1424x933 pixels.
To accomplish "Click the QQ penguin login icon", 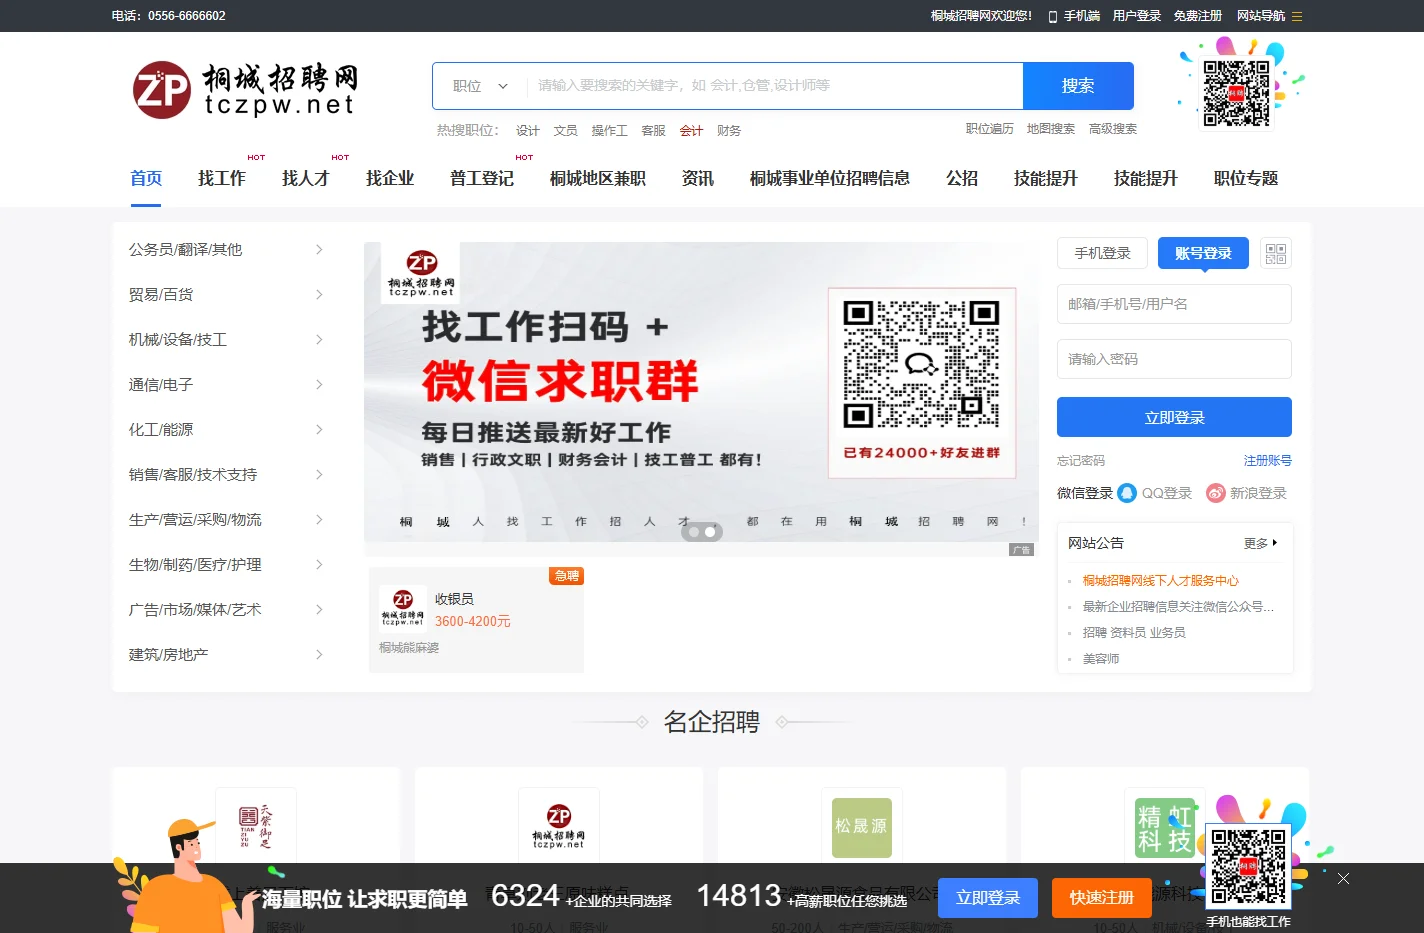I will [x=1127, y=493].
